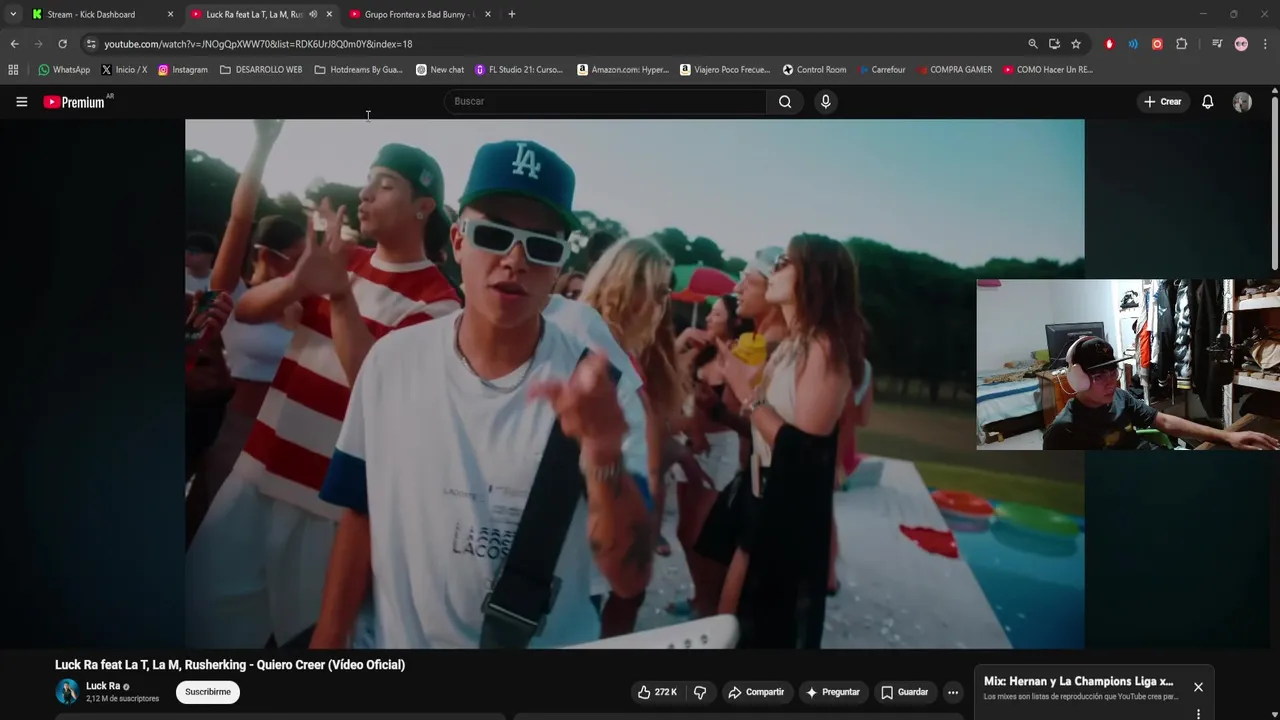1280x720 pixels.
Task: Reload the YouTube page
Action: [62, 44]
